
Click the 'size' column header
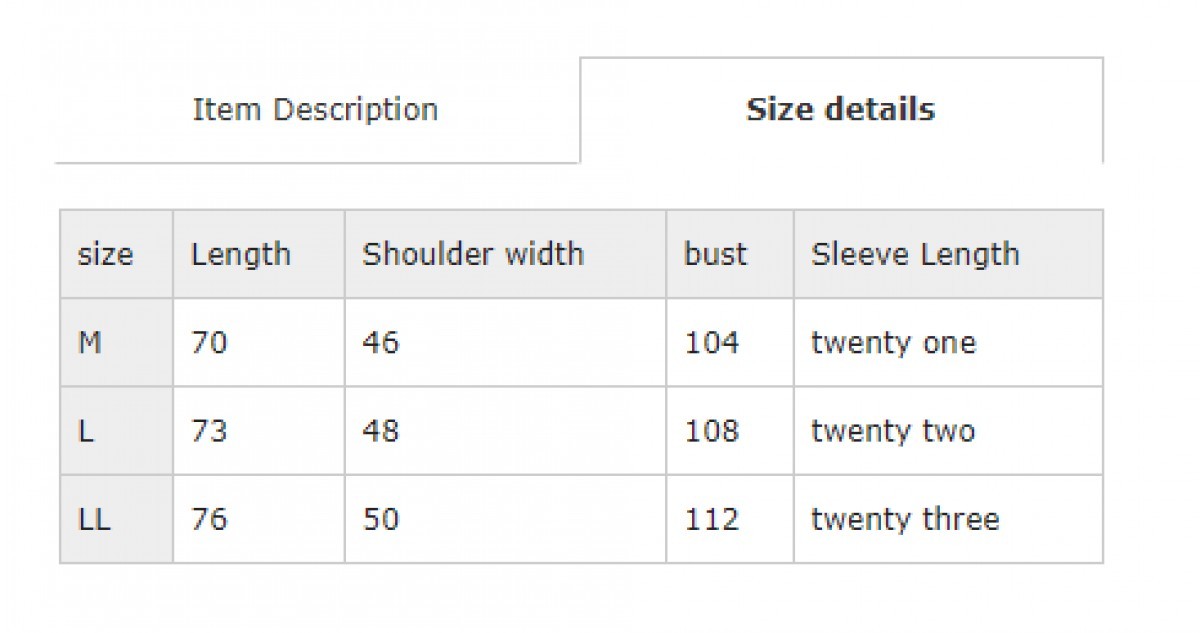pyautogui.click(x=105, y=254)
